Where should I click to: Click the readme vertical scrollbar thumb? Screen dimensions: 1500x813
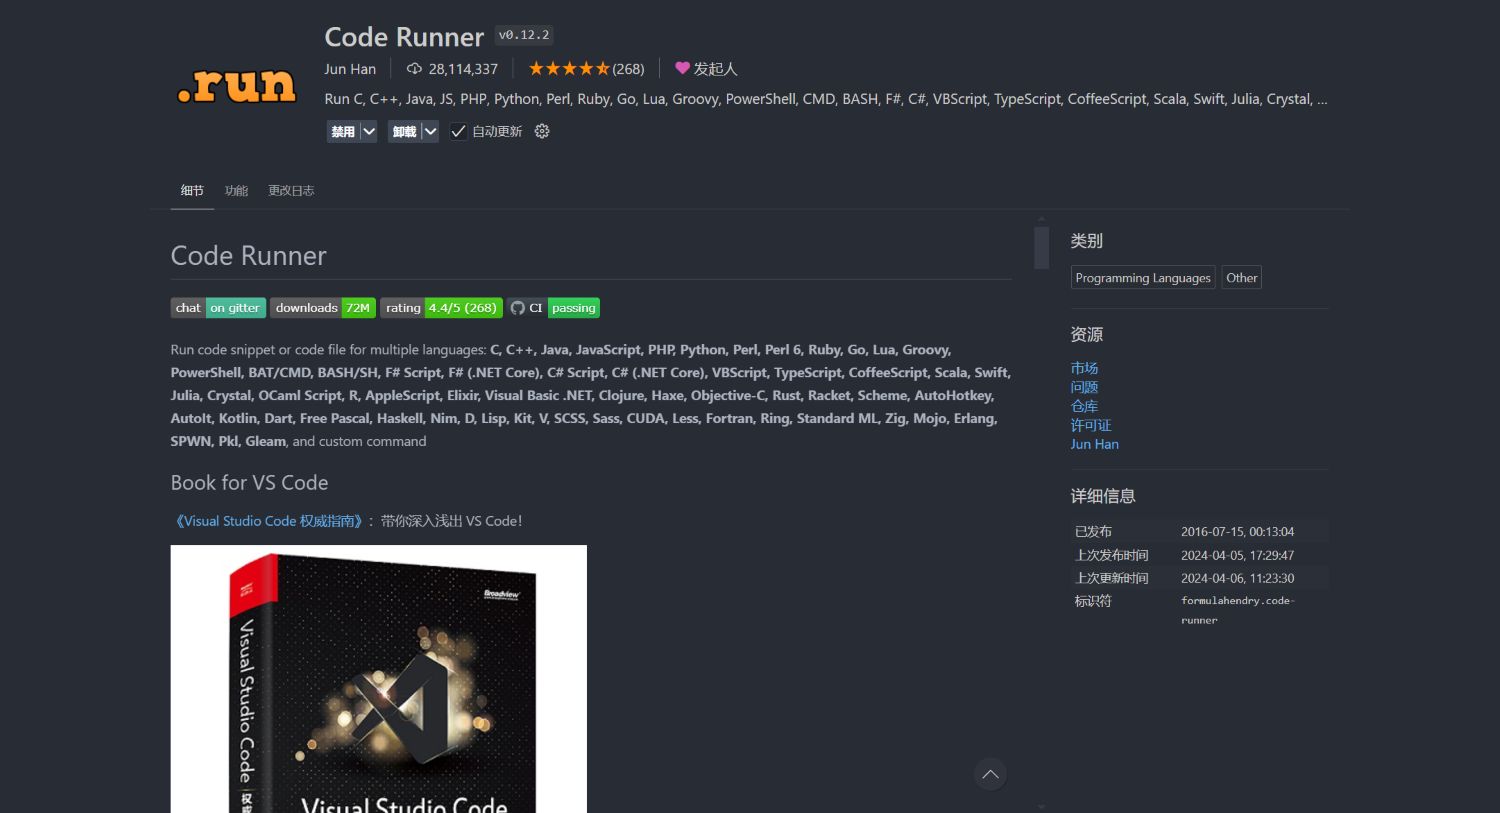(x=1041, y=248)
